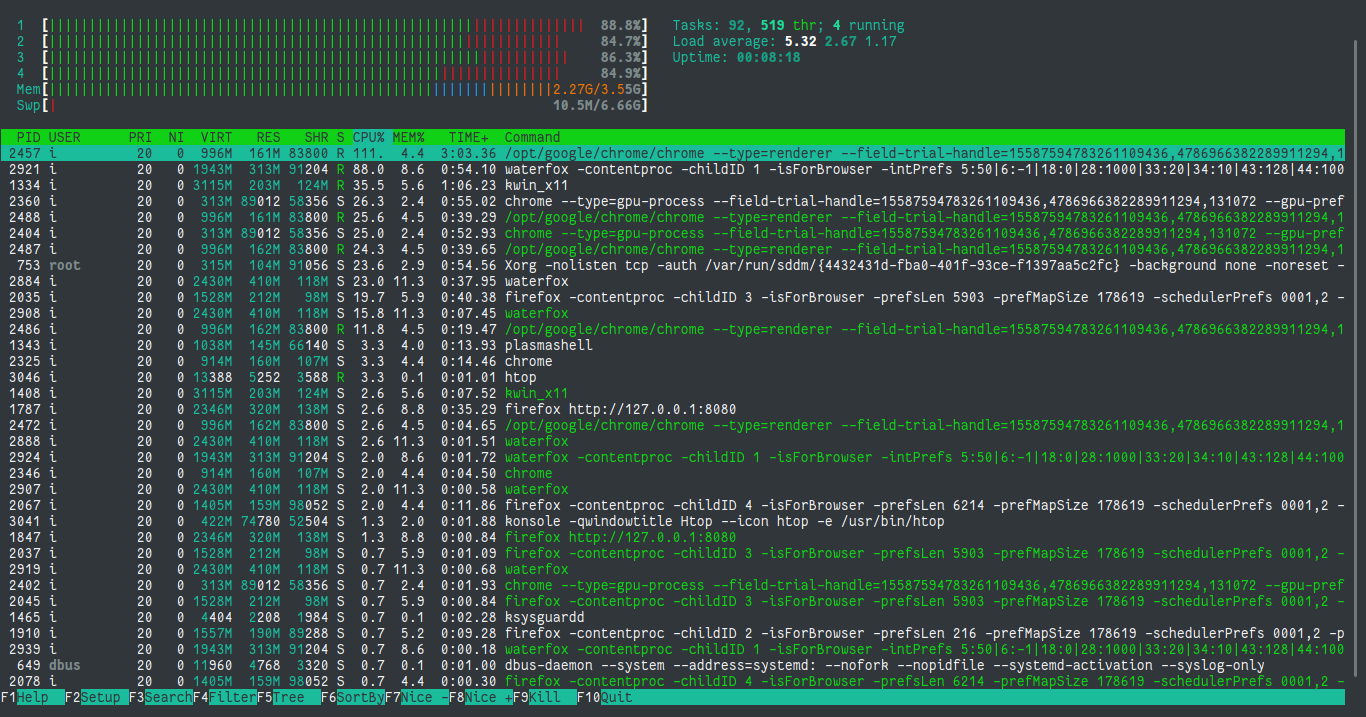Click the CPU 4 usage meter at 84.9%
The height and width of the screenshot is (717, 1366).
(331, 73)
